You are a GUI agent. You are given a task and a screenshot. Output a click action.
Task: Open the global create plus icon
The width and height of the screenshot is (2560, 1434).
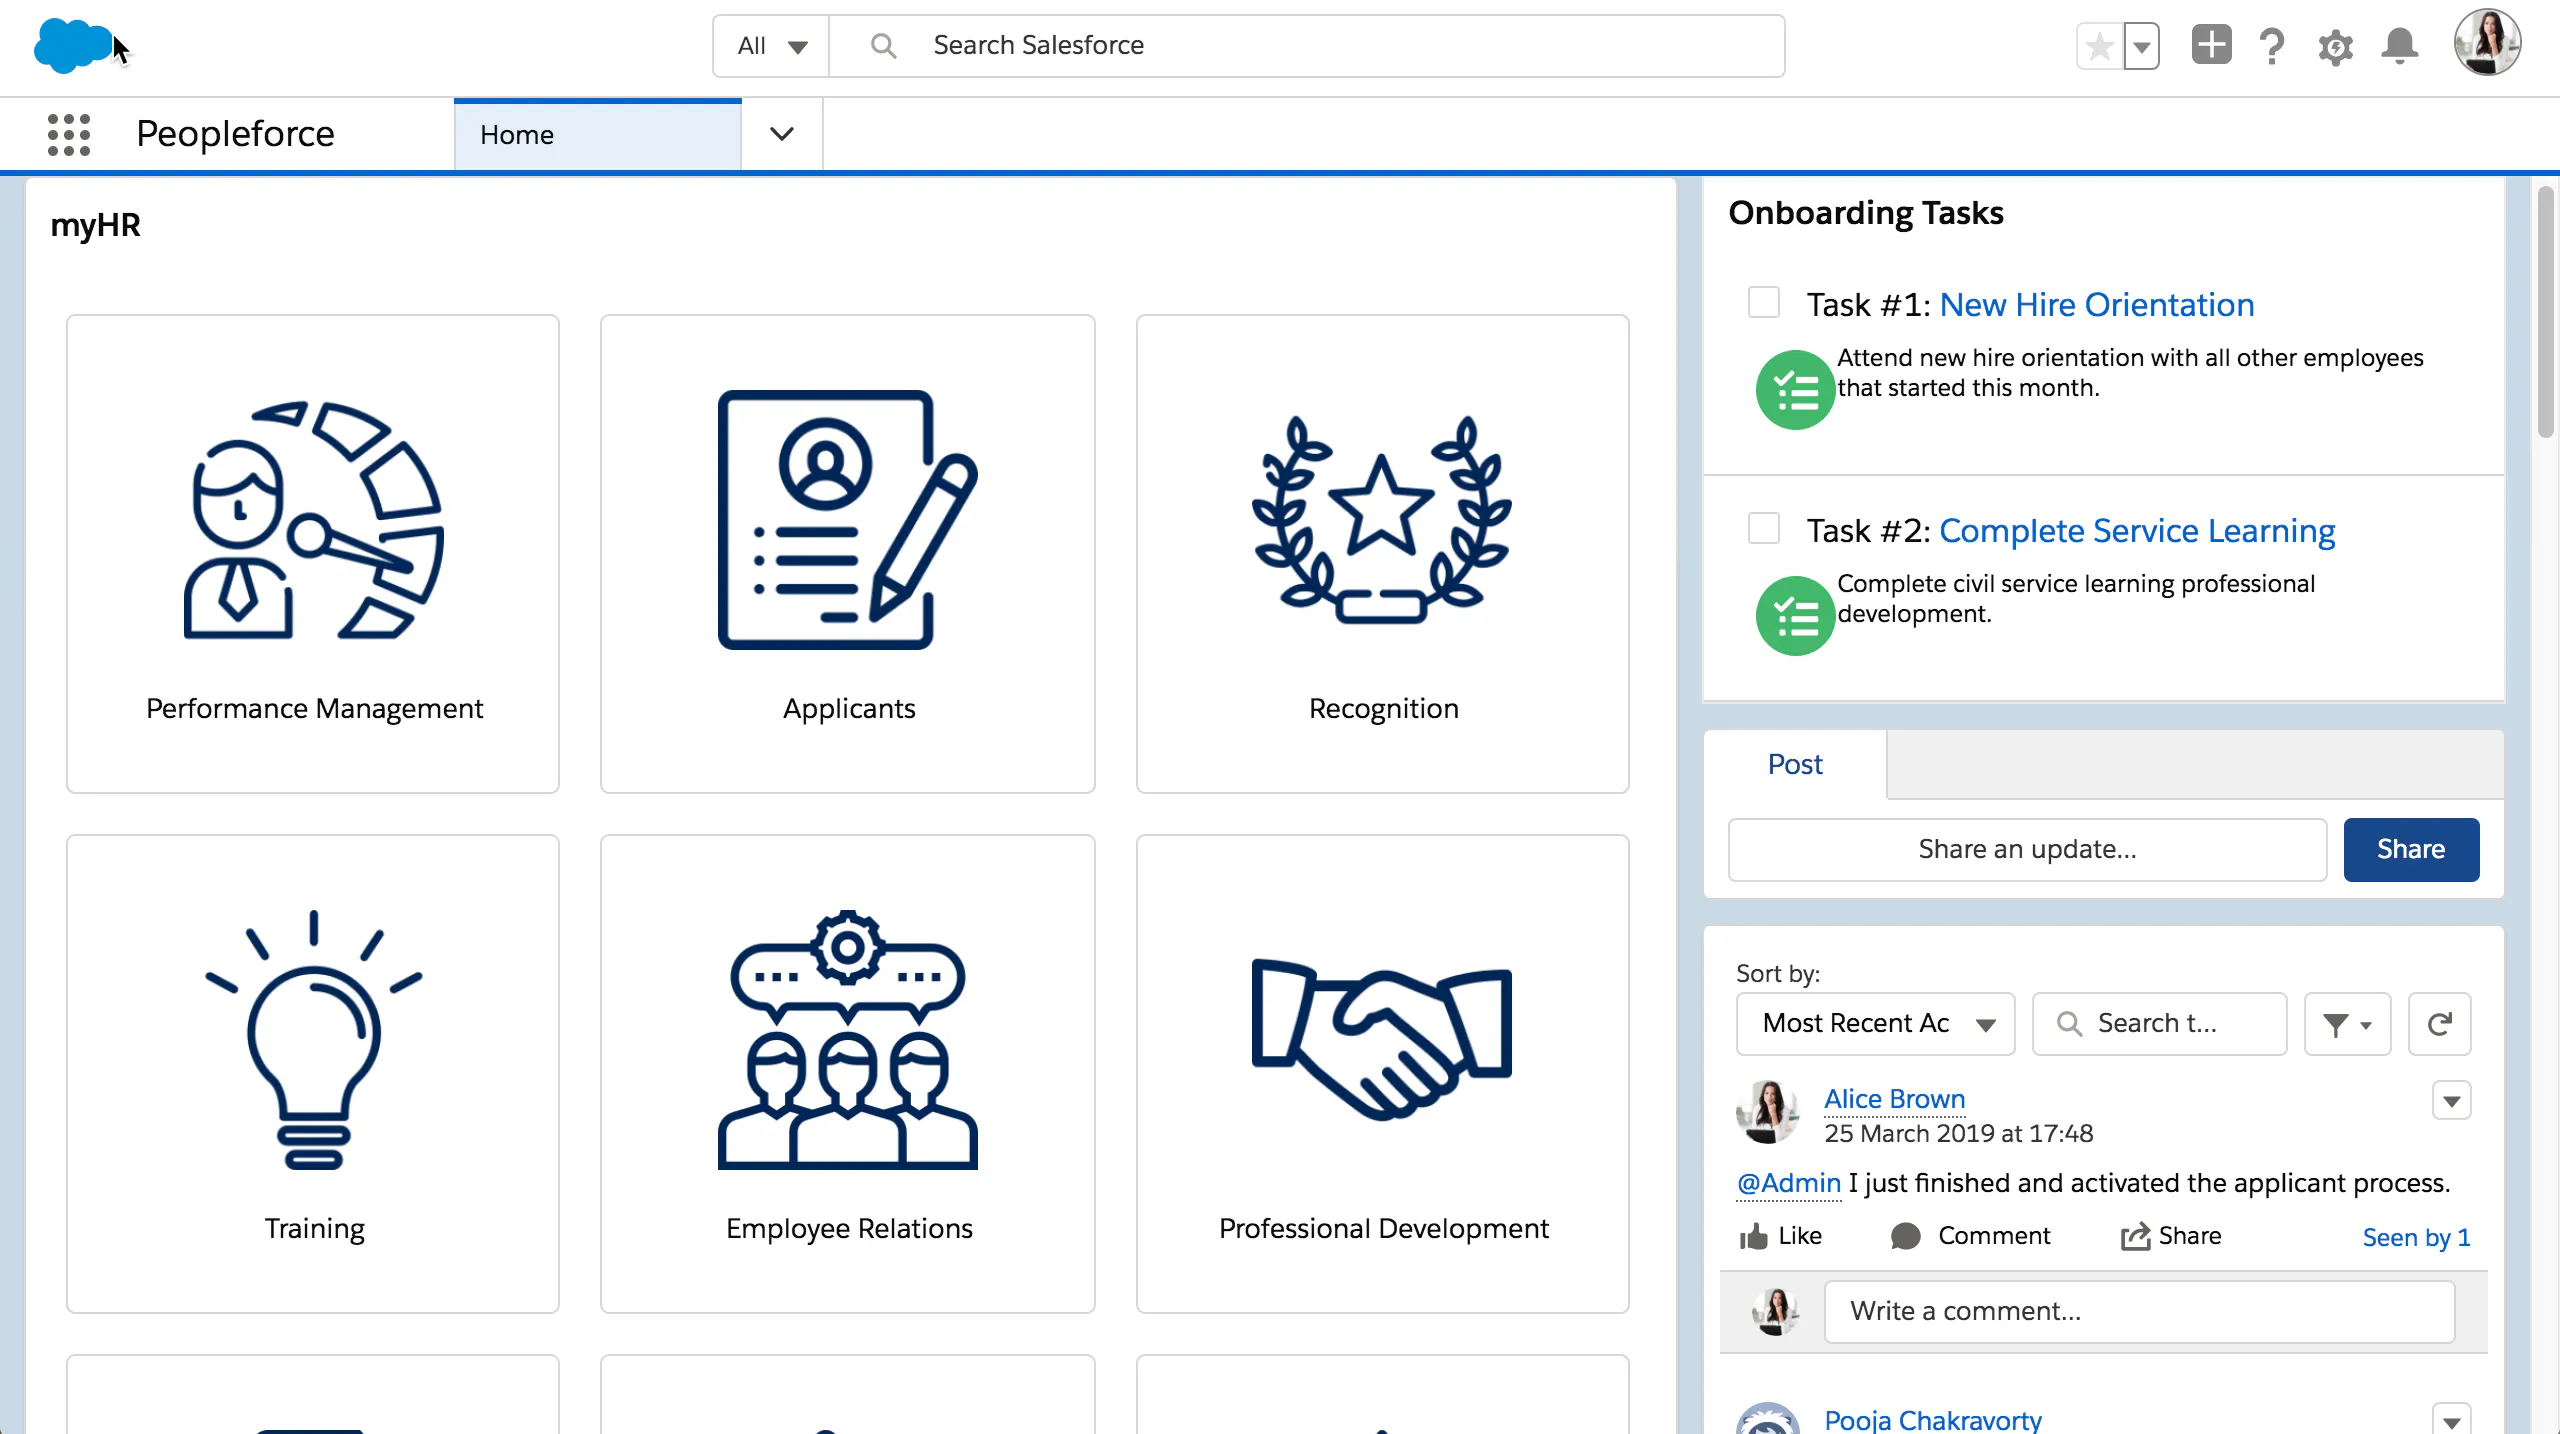click(x=2210, y=46)
